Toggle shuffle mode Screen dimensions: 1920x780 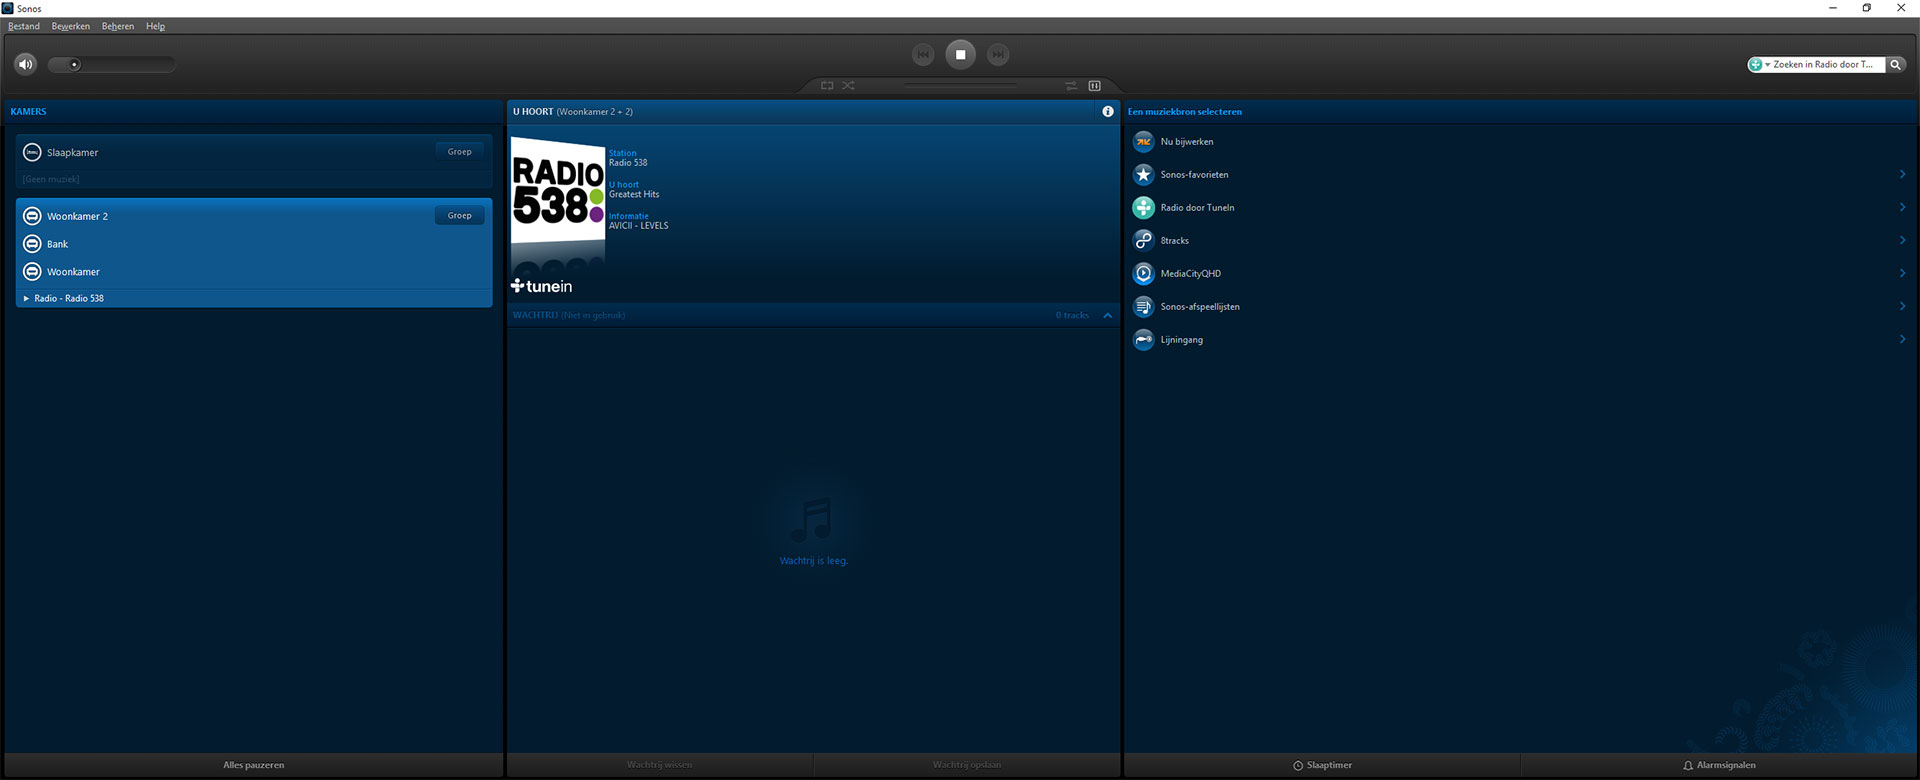pos(848,86)
